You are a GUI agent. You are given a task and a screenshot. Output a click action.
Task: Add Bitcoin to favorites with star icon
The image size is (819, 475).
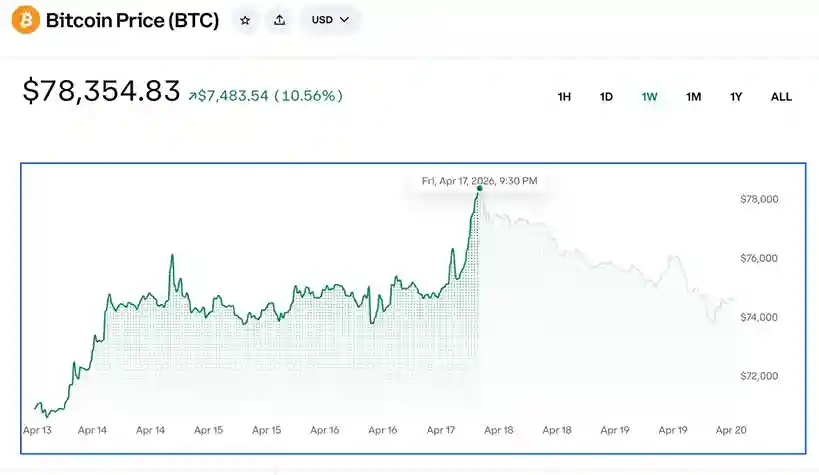click(245, 20)
